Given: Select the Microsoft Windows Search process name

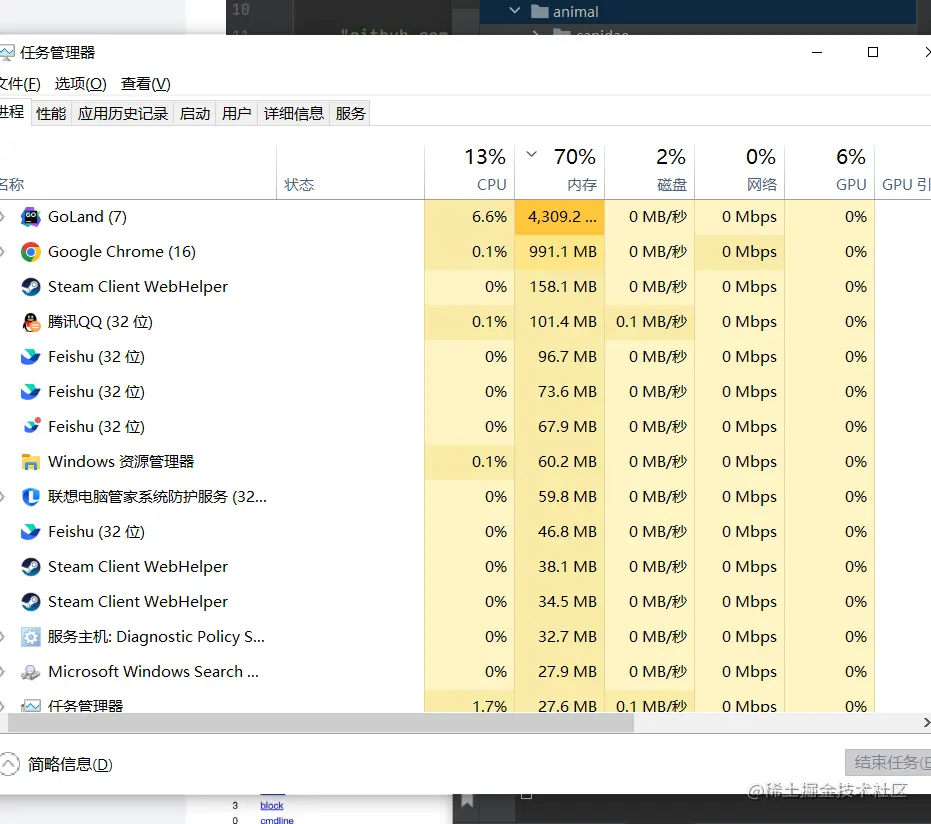Looking at the screenshot, I should [153, 672].
